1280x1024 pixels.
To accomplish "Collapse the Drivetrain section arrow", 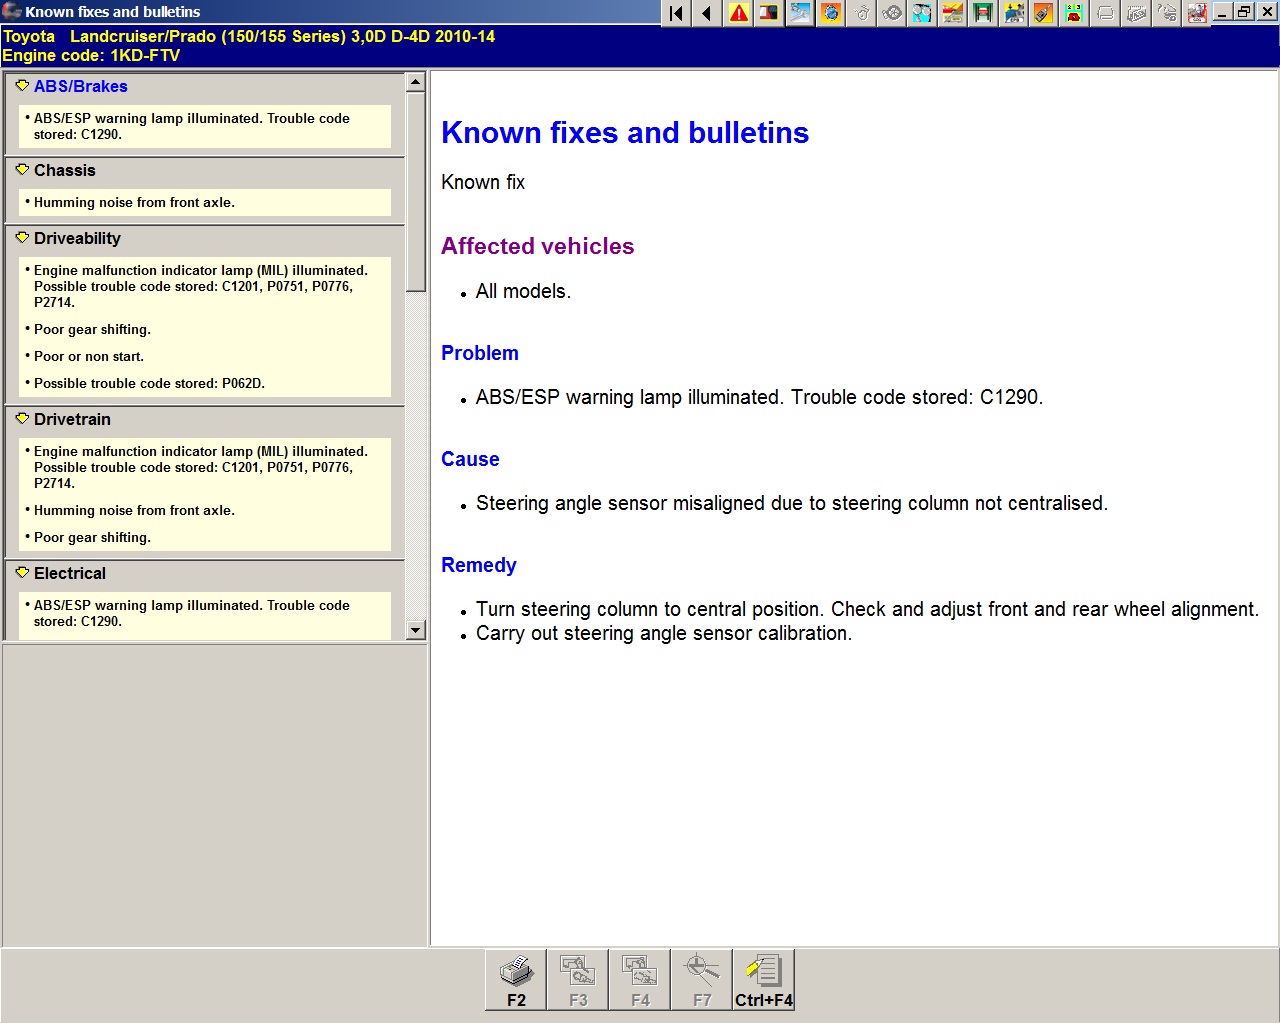I will click(x=22, y=419).
